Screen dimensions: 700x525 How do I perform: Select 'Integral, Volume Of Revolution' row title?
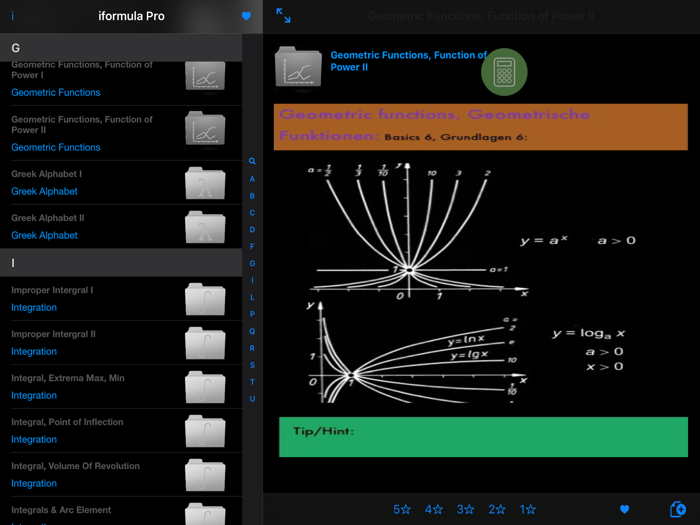pos(75,466)
